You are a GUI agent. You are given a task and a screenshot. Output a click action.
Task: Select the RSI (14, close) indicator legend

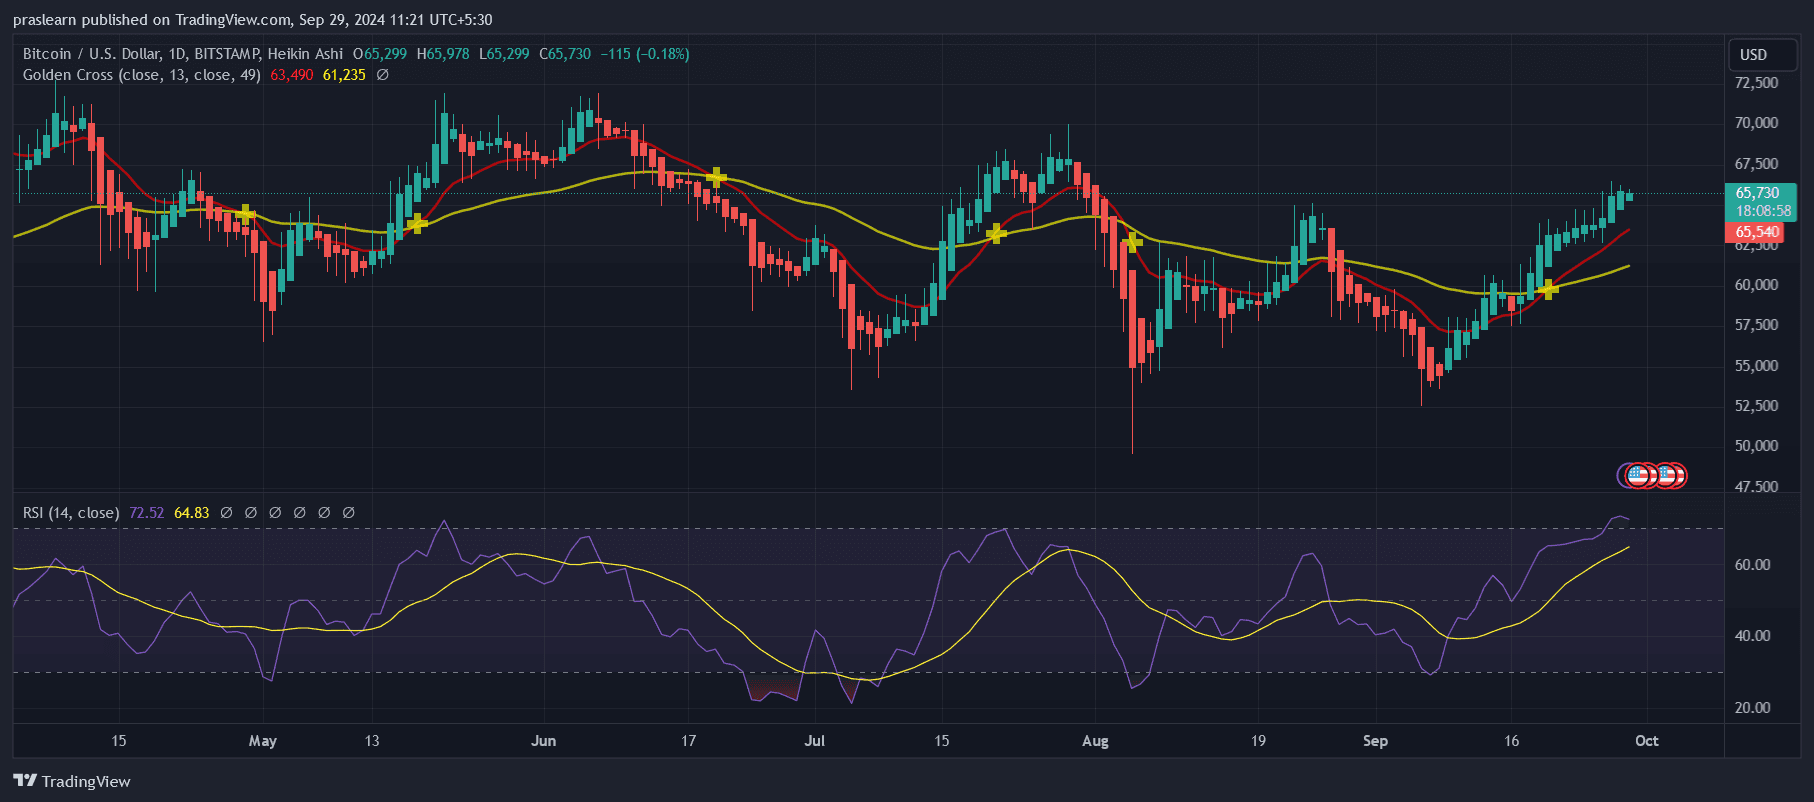(x=71, y=513)
